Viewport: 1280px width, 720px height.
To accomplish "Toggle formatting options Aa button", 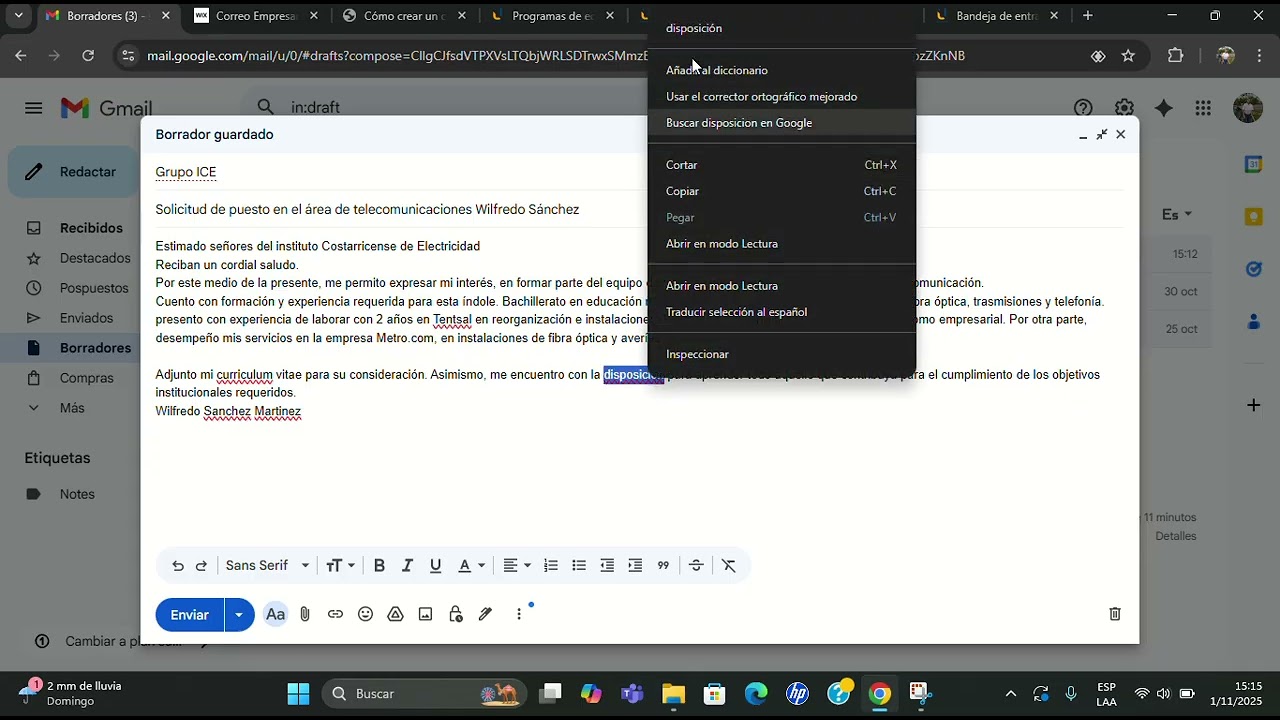I will click(275, 614).
